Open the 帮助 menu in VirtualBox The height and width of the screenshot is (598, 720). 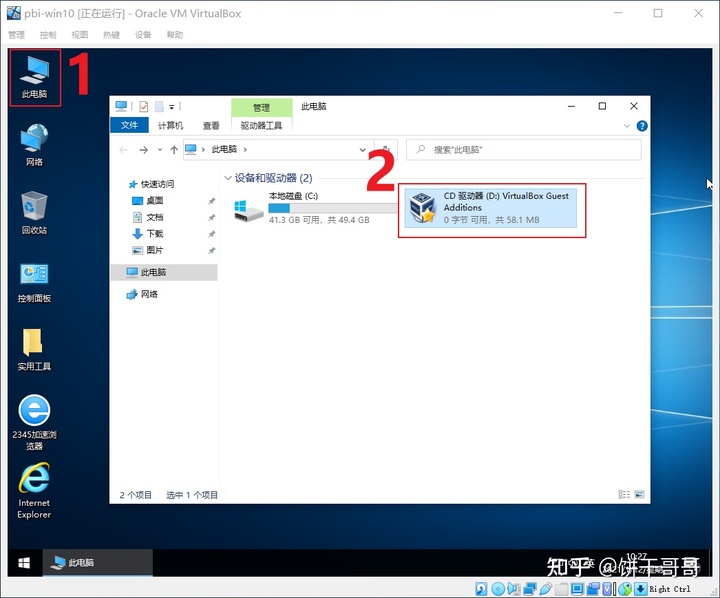[x=174, y=35]
